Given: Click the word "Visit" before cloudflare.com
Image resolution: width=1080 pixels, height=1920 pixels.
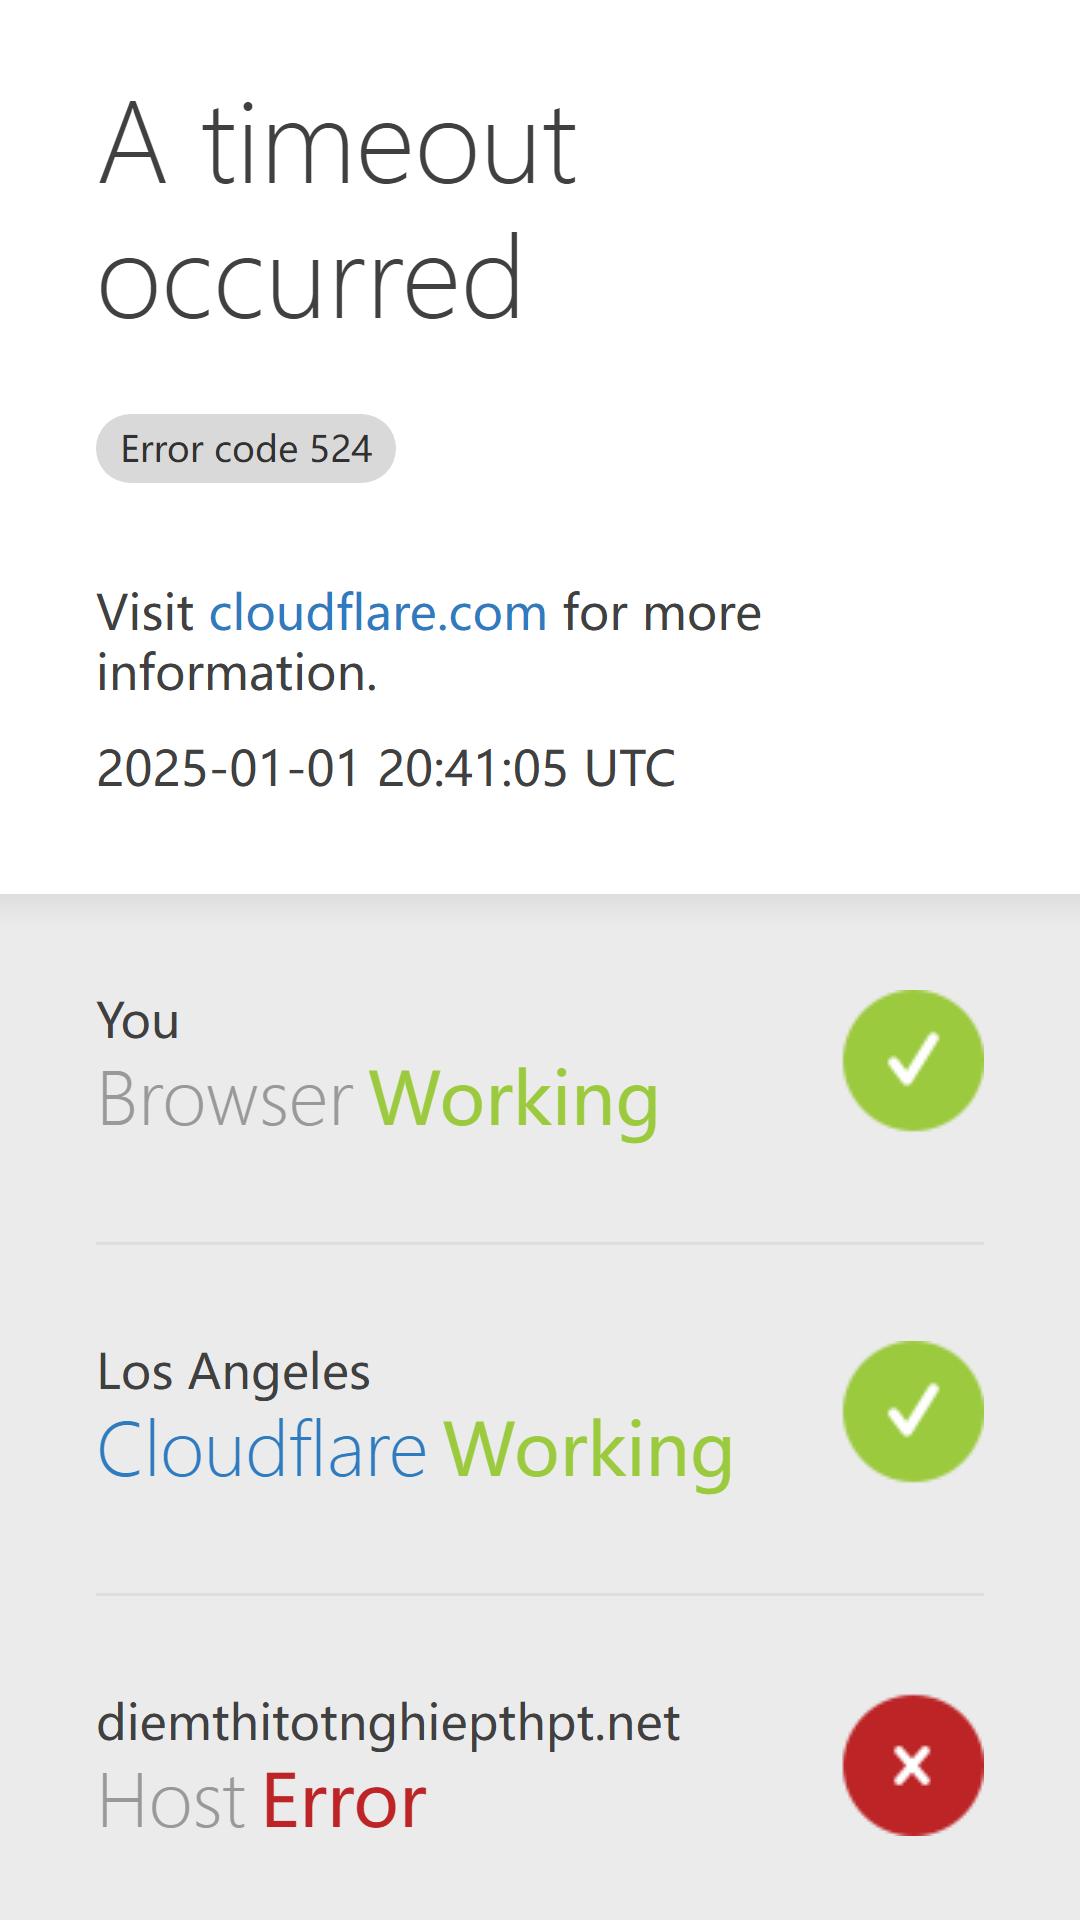Looking at the screenshot, I should pyautogui.click(x=145, y=612).
